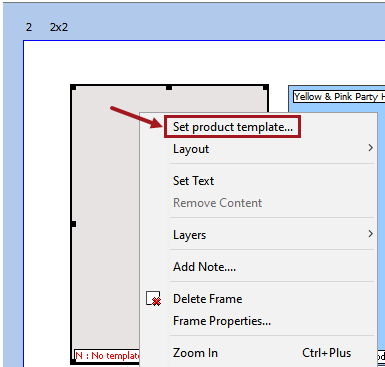Click the Delete Frame red-cross icon
The height and width of the screenshot is (367, 385).
coord(153,298)
